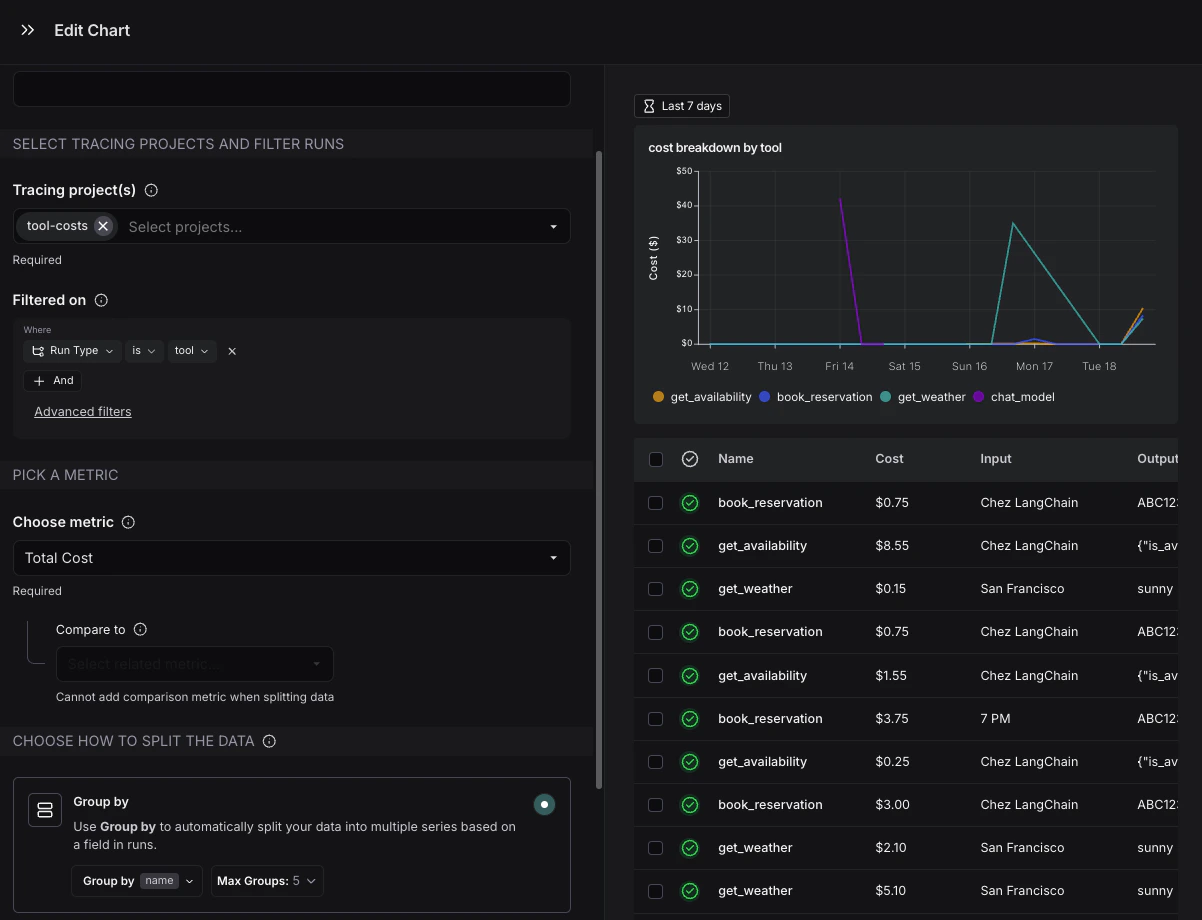Remove the tool-costs project tag

[103, 226]
